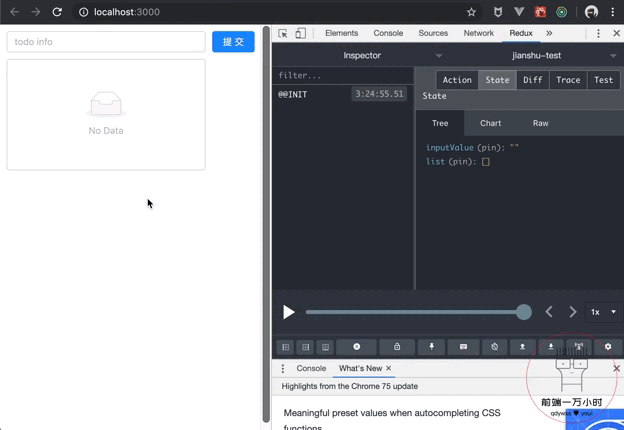Toggle the persist pin button

pyautogui.click(x=431, y=347)
